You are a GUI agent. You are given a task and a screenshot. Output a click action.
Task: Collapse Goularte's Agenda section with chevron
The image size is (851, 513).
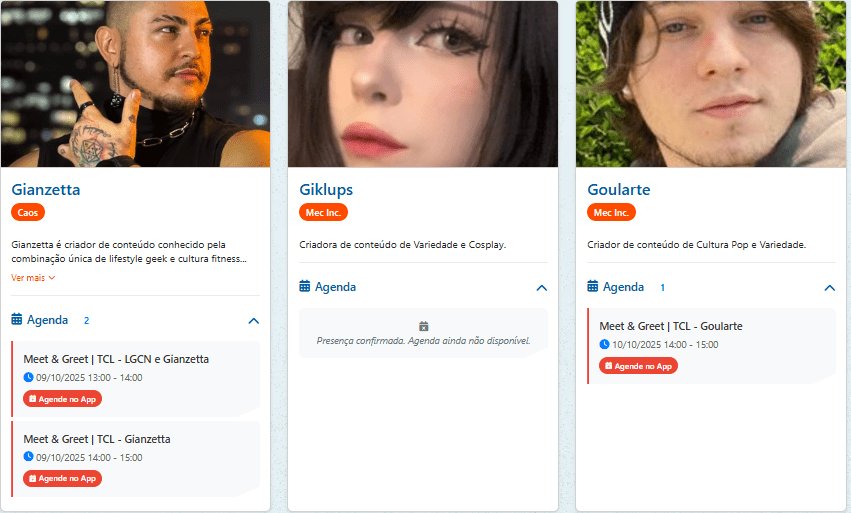[829, 288]
